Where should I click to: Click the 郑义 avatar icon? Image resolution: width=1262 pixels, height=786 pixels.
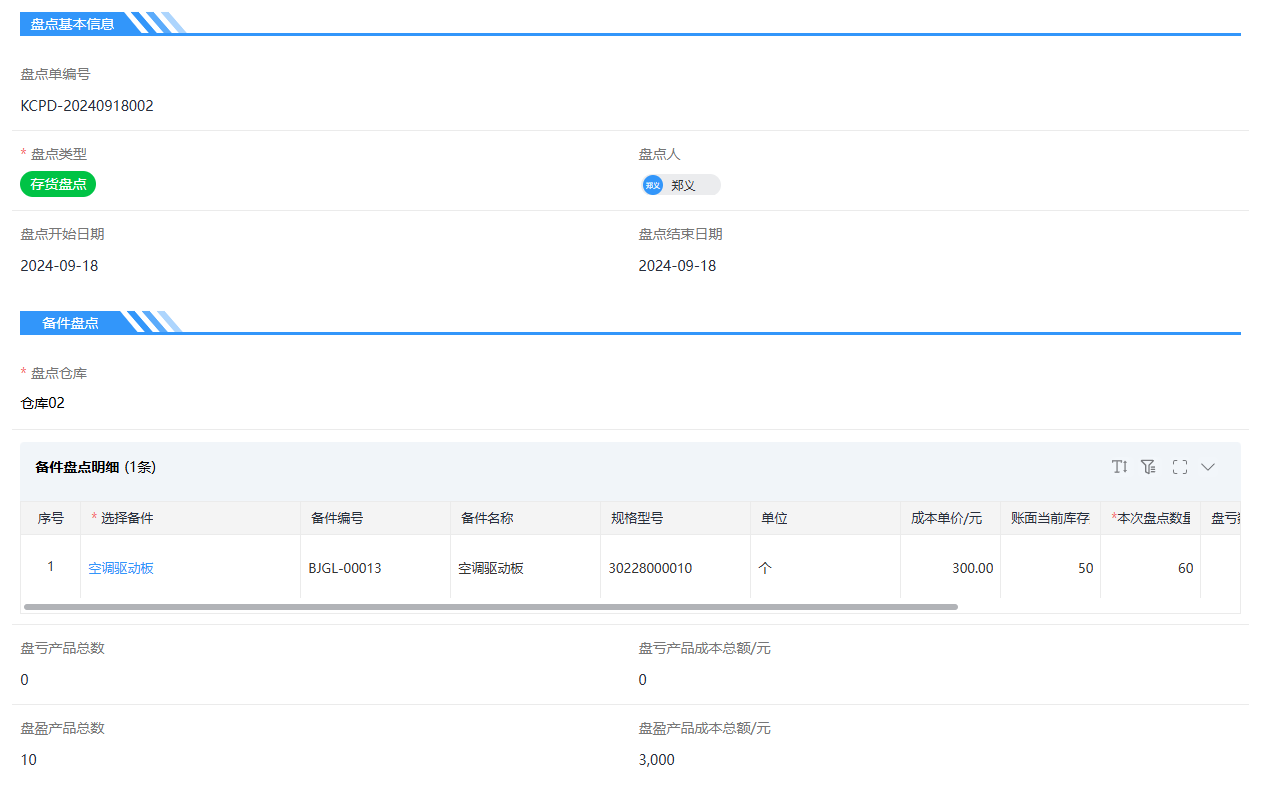(x=653, y=185)
